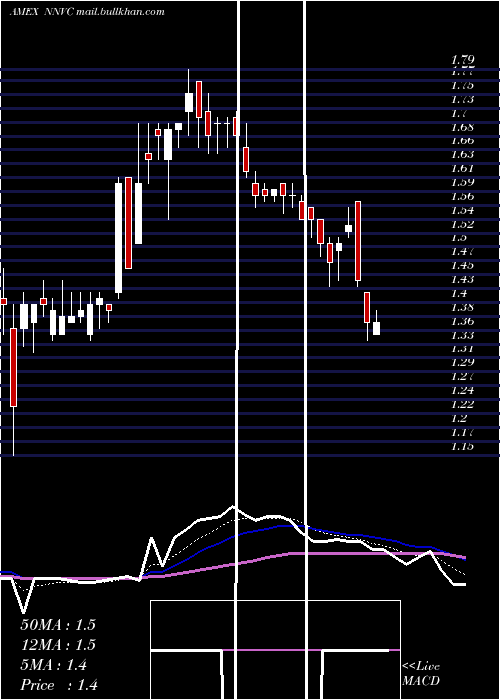Select the 1.56 price axis label
The height and width of the screenshot is (700, 500).
click(x=463, y=196)
